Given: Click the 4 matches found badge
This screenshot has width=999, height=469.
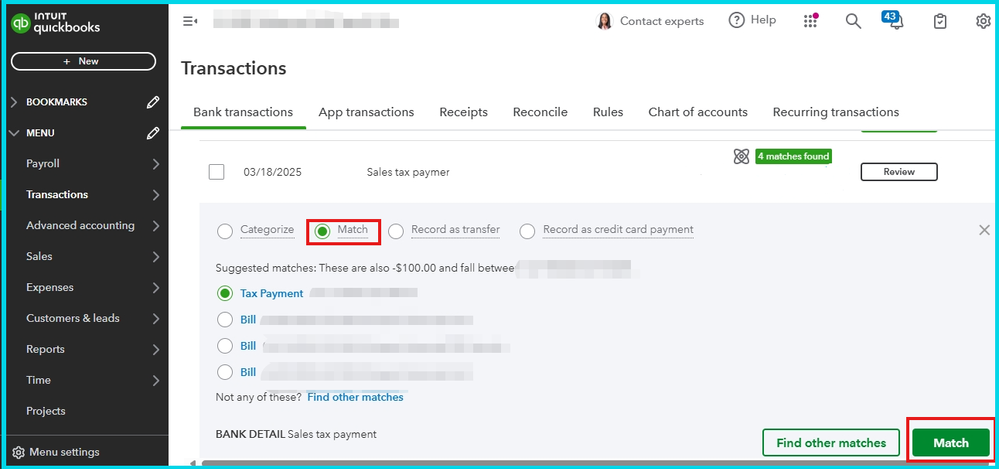Looking at the screenshot, I should click(x=794, y=156).
